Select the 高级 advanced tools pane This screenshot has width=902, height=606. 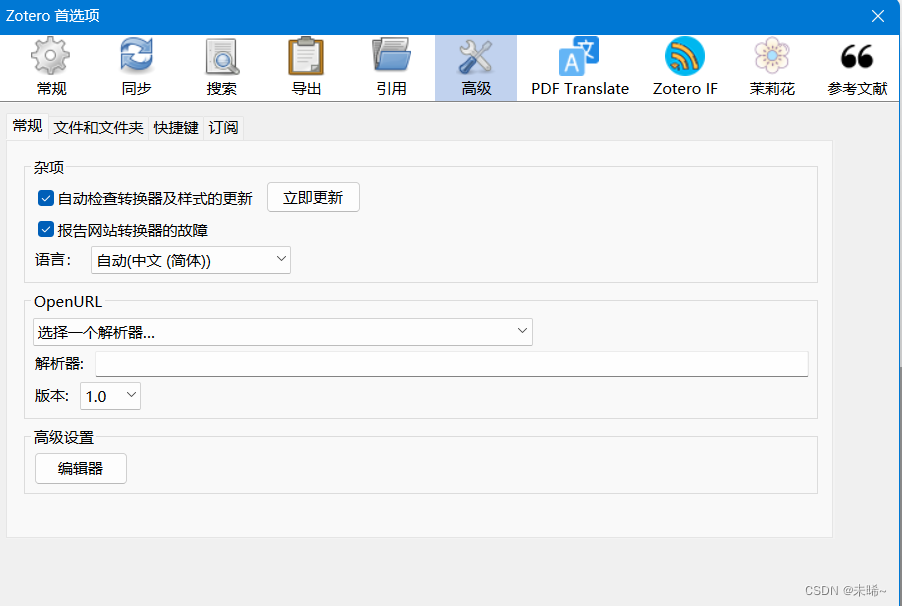click(476, 67)
